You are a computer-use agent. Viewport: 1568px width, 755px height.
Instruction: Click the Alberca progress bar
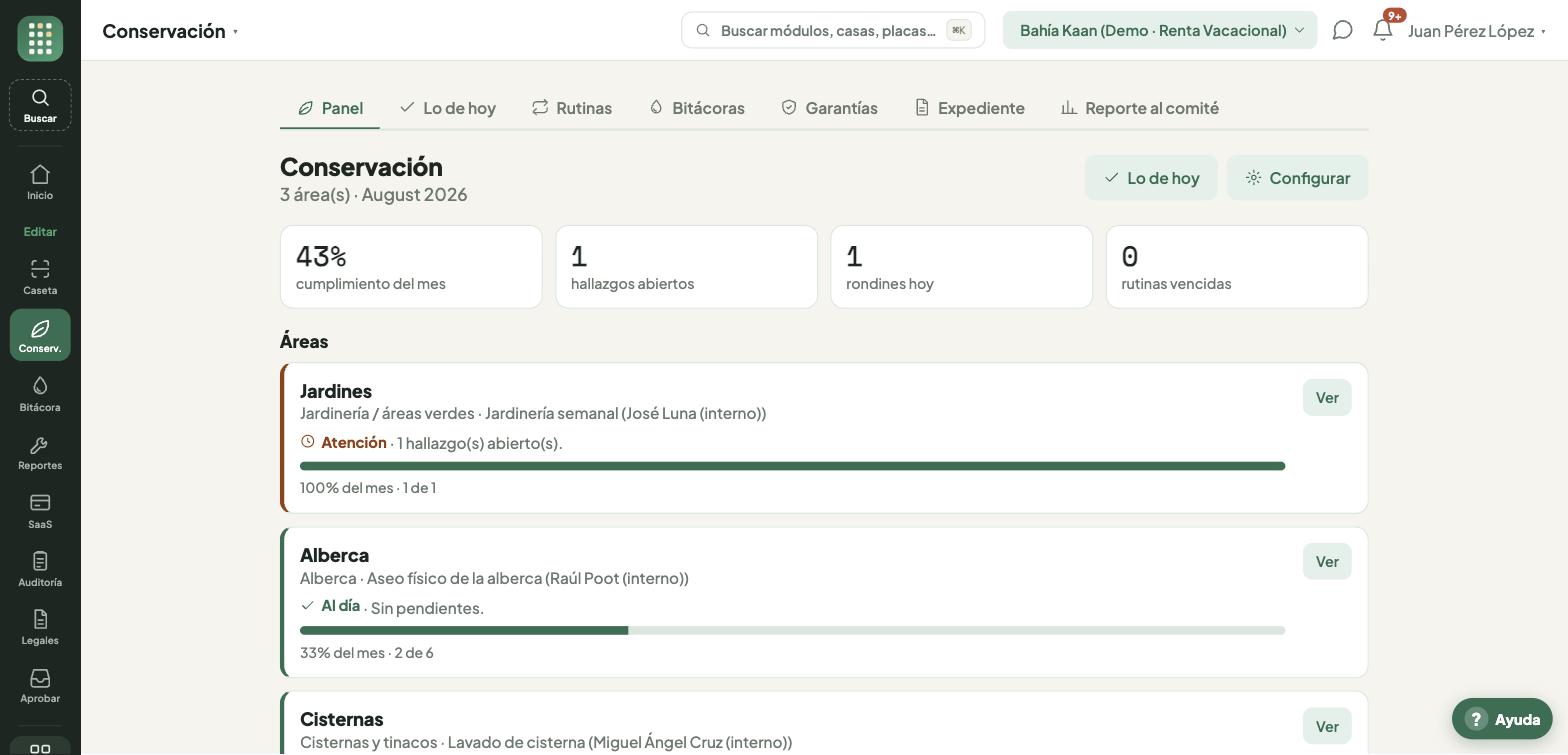tap(792, 631)
